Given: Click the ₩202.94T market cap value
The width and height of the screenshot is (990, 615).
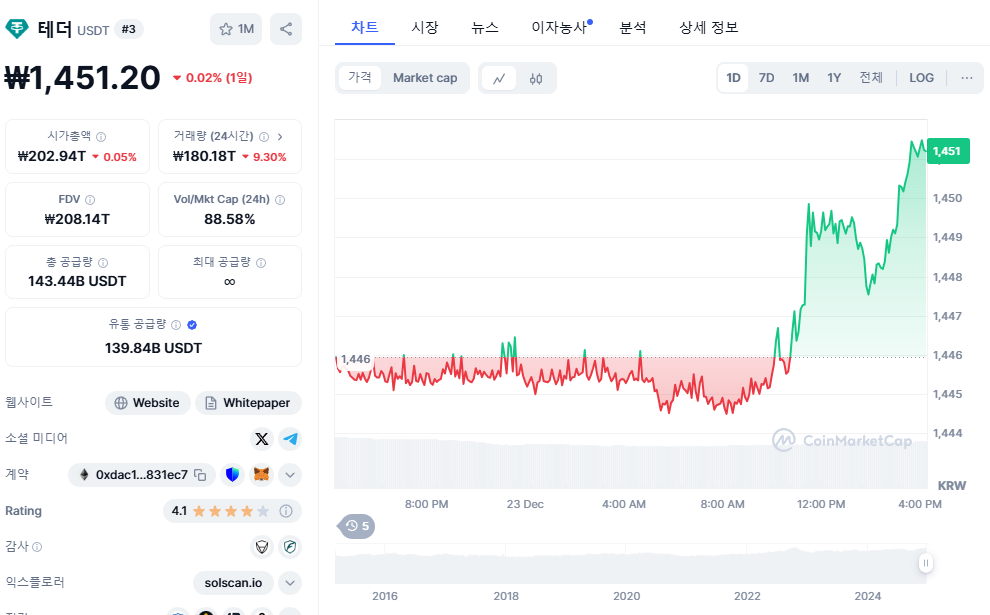Looking at the screenshot, I should [52, 157].
